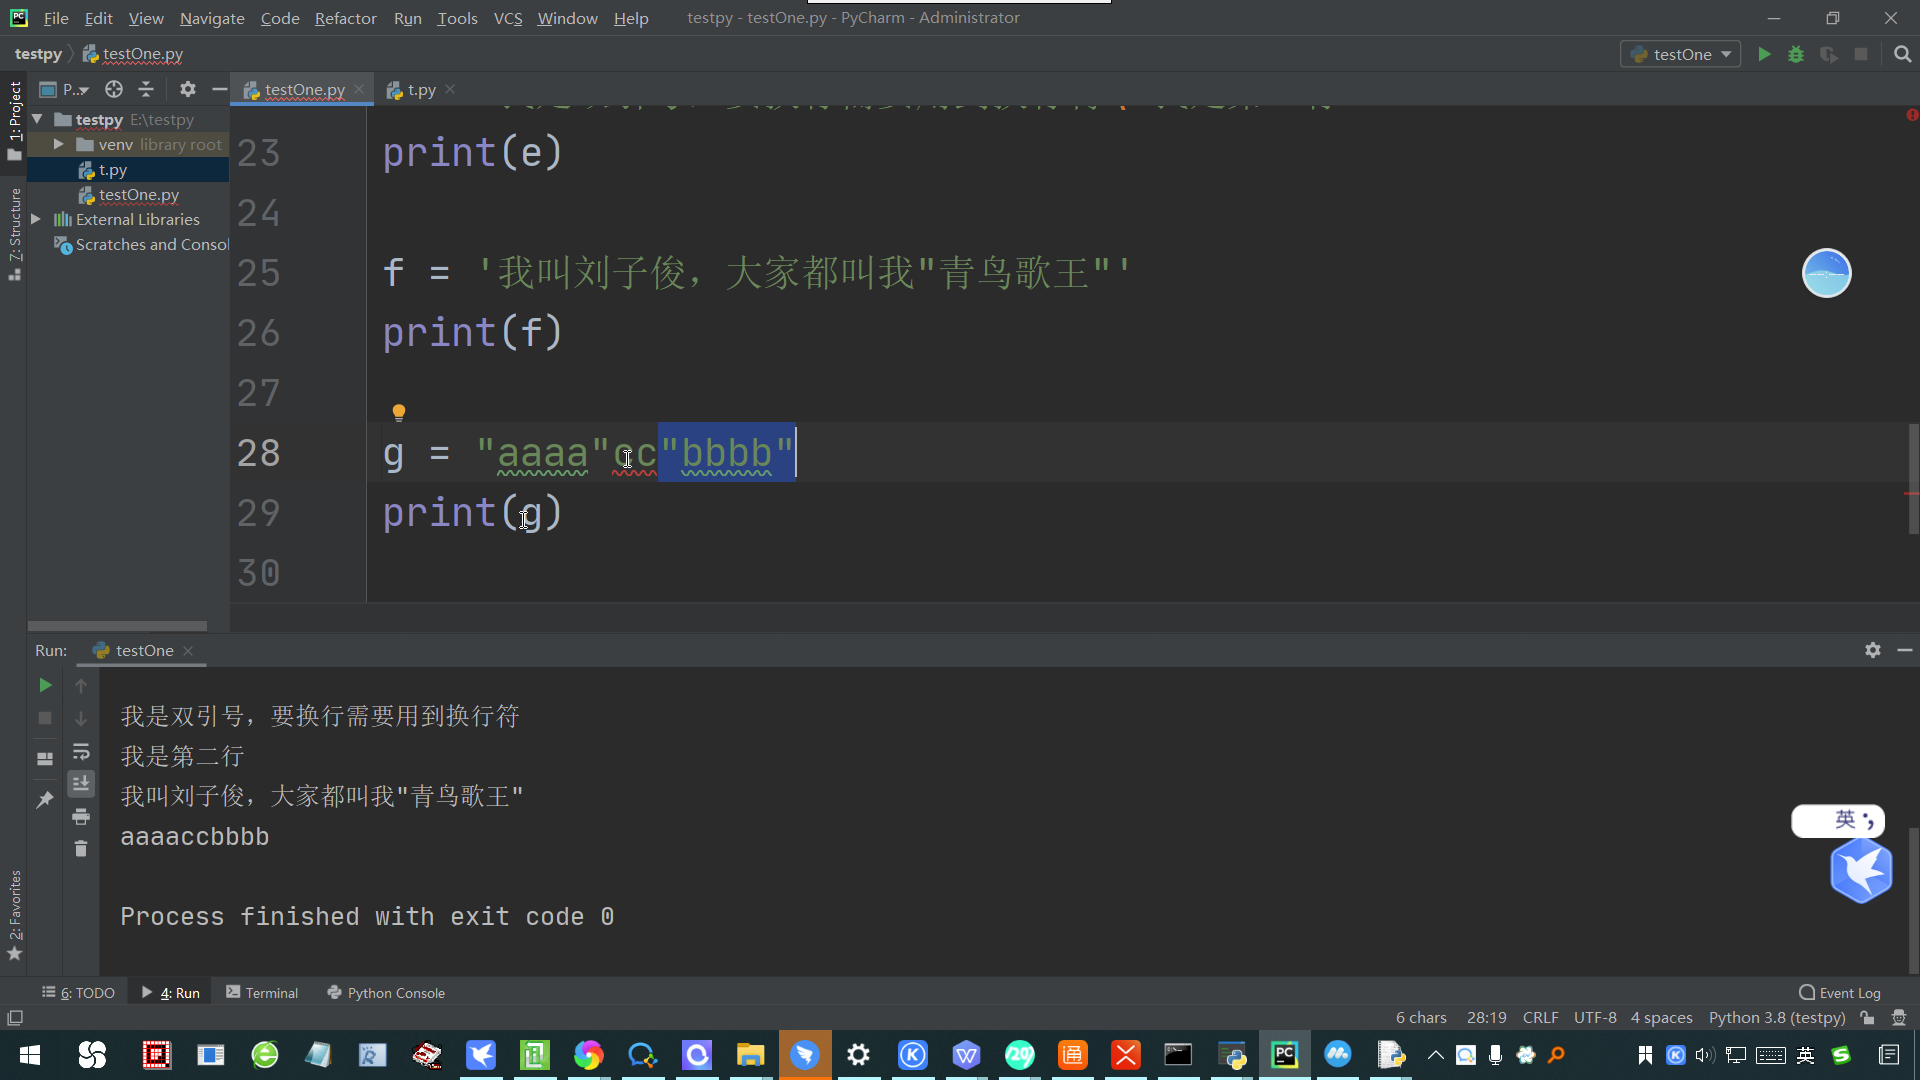1920x1080 pixels.
Task: Click the green Run button in toolbar
Action: [x=1764, y=54]
